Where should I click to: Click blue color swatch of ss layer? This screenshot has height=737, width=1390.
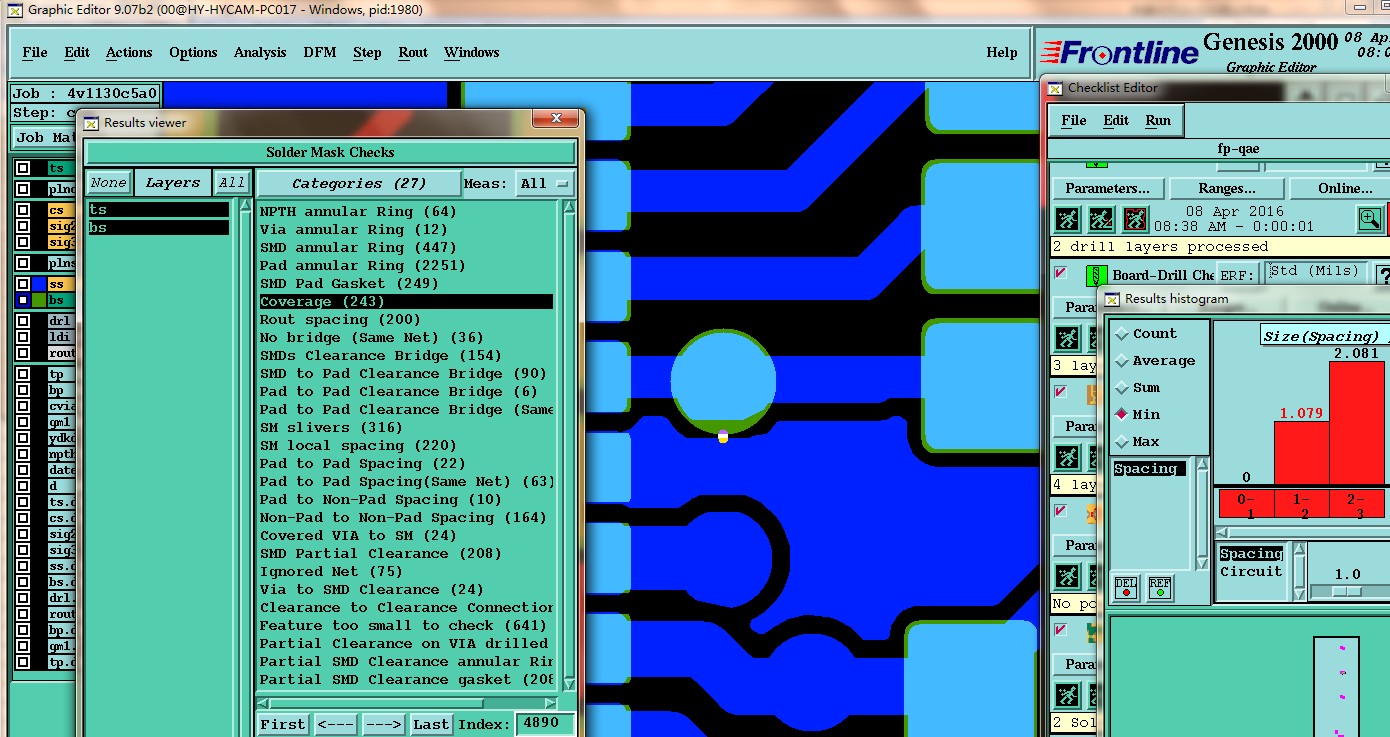pos(40,284)
